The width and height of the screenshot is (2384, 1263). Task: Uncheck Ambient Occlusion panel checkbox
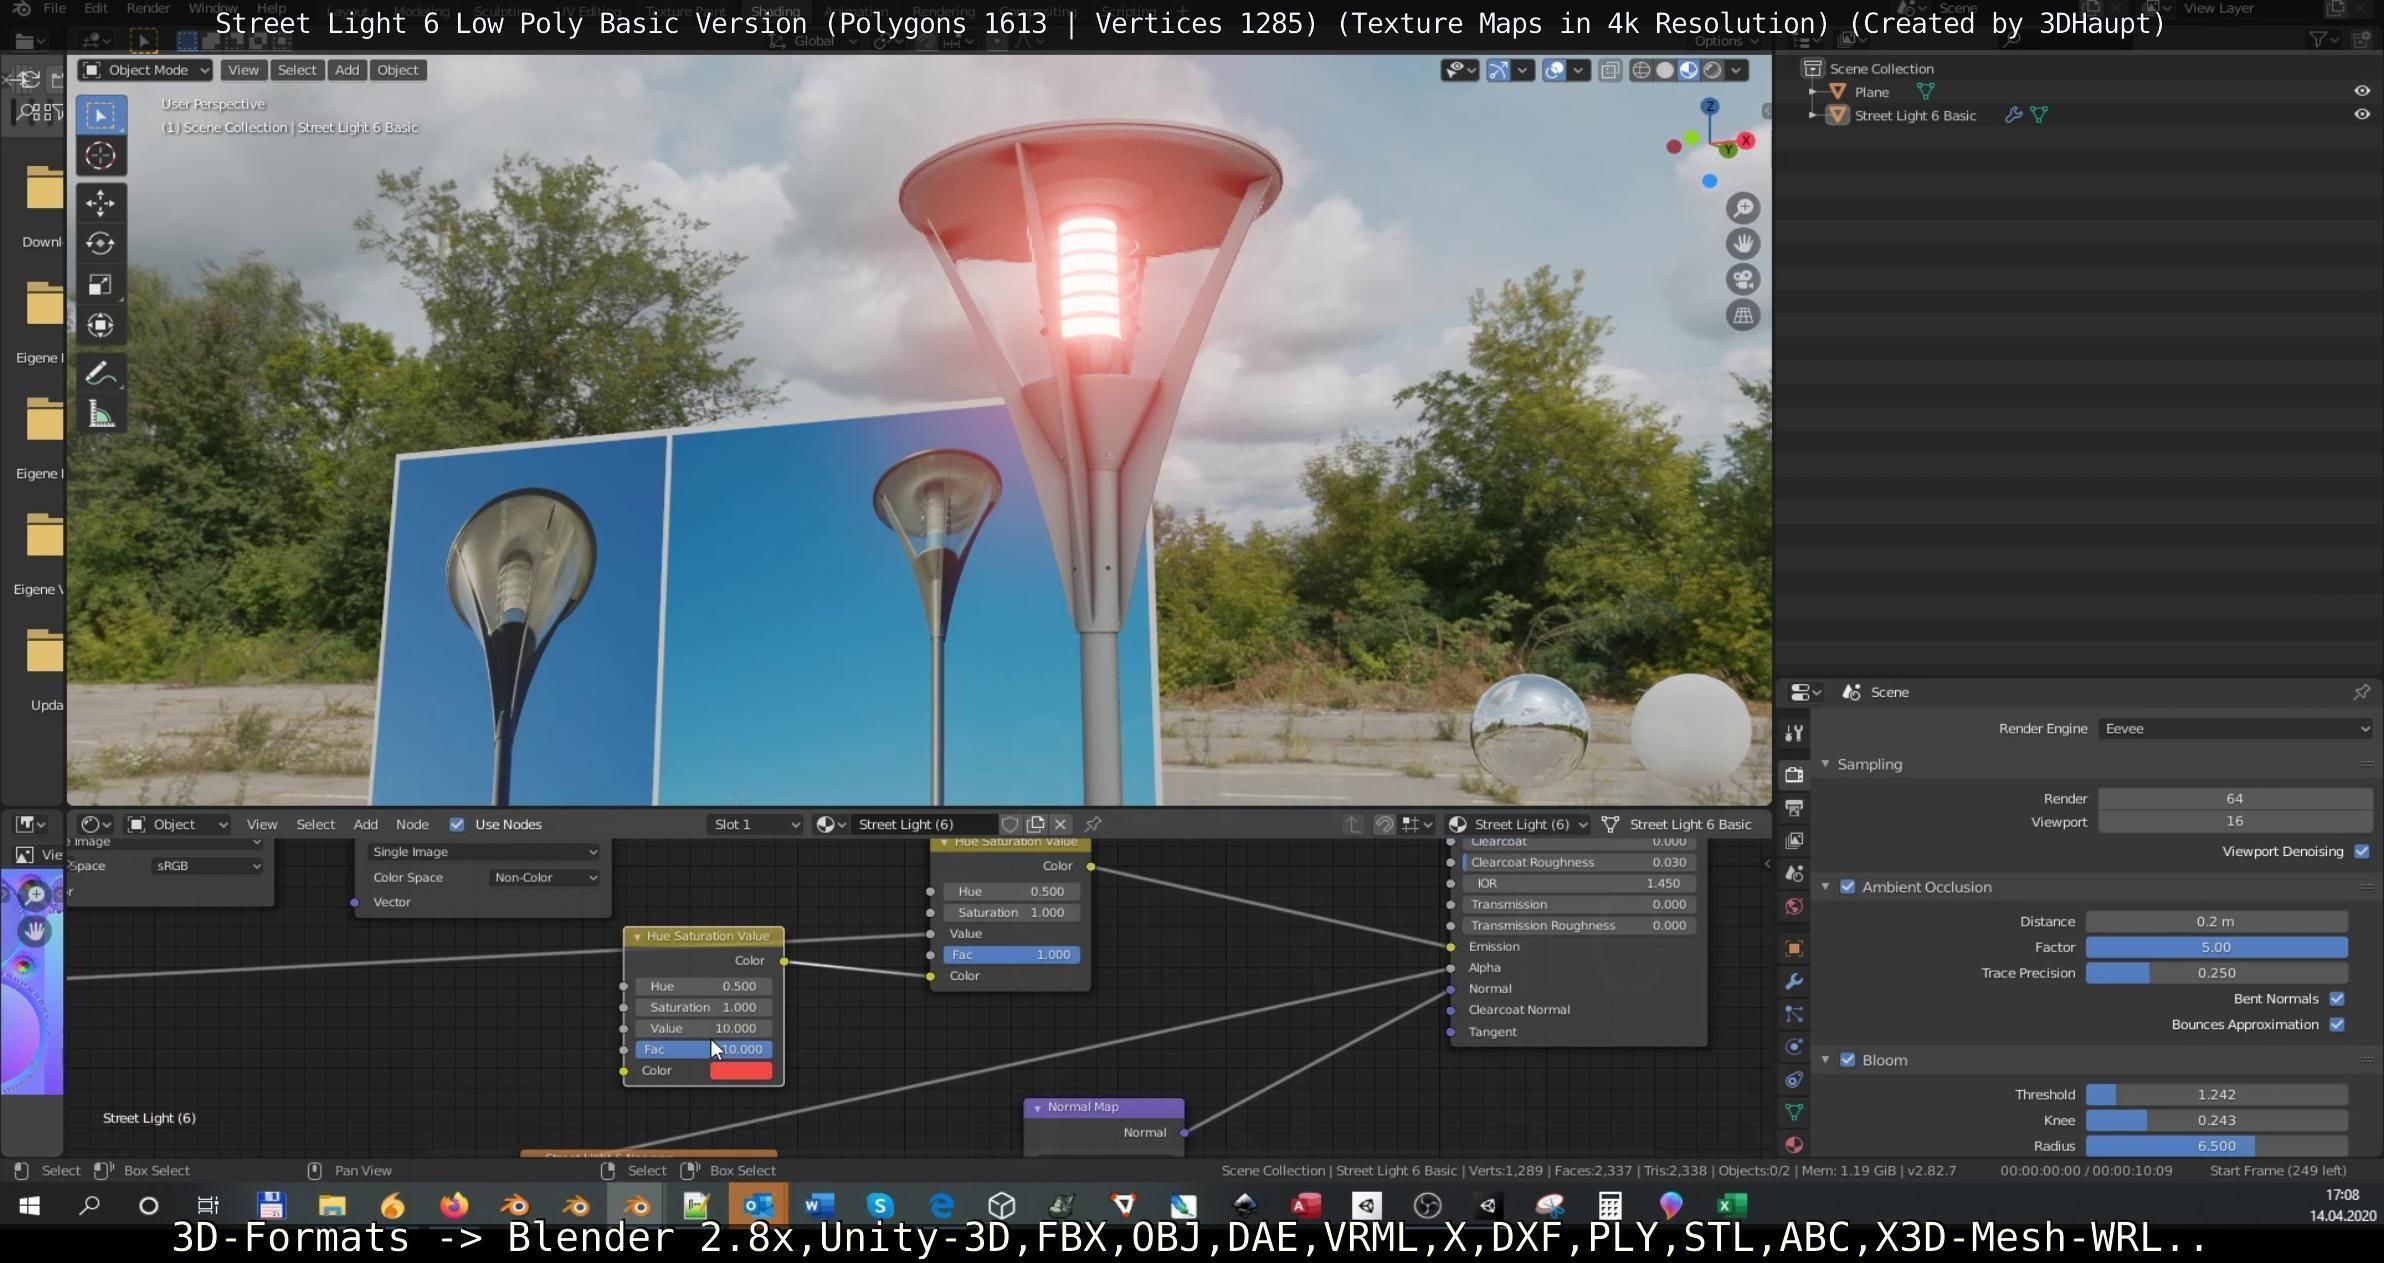tap(1848, 887)
